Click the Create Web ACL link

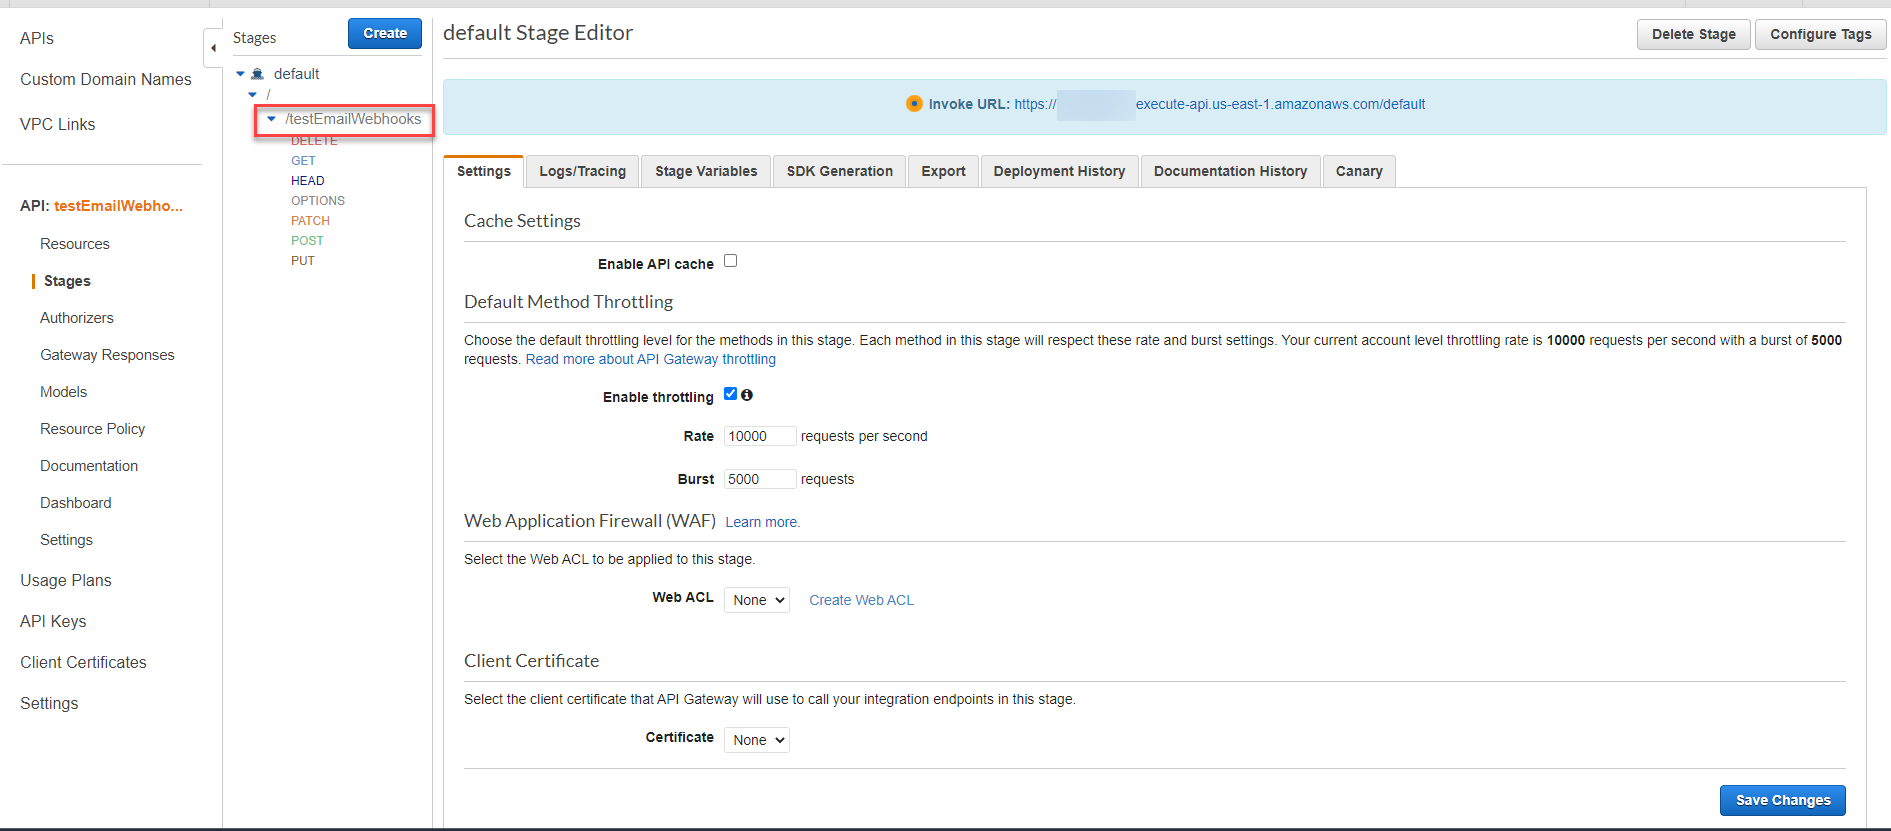coord(862,600)
